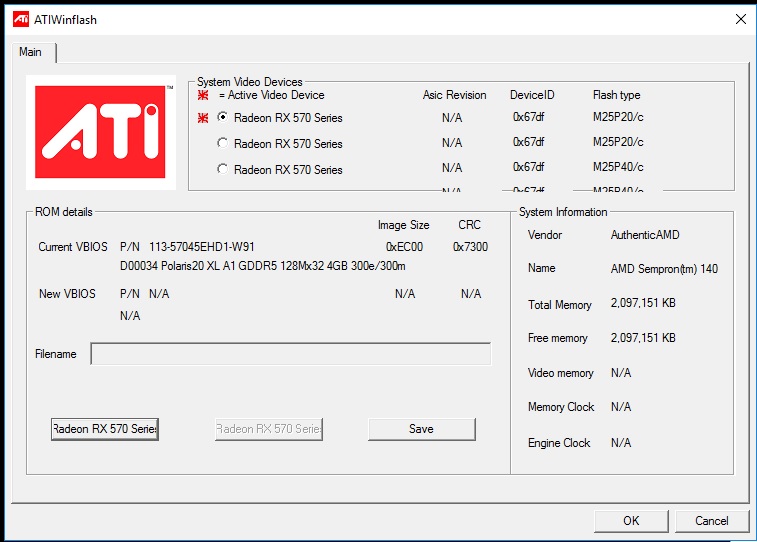This screenshot has height=542, width=757.
Task: Switch to the Main tab
Action: (x=31, y=52)
